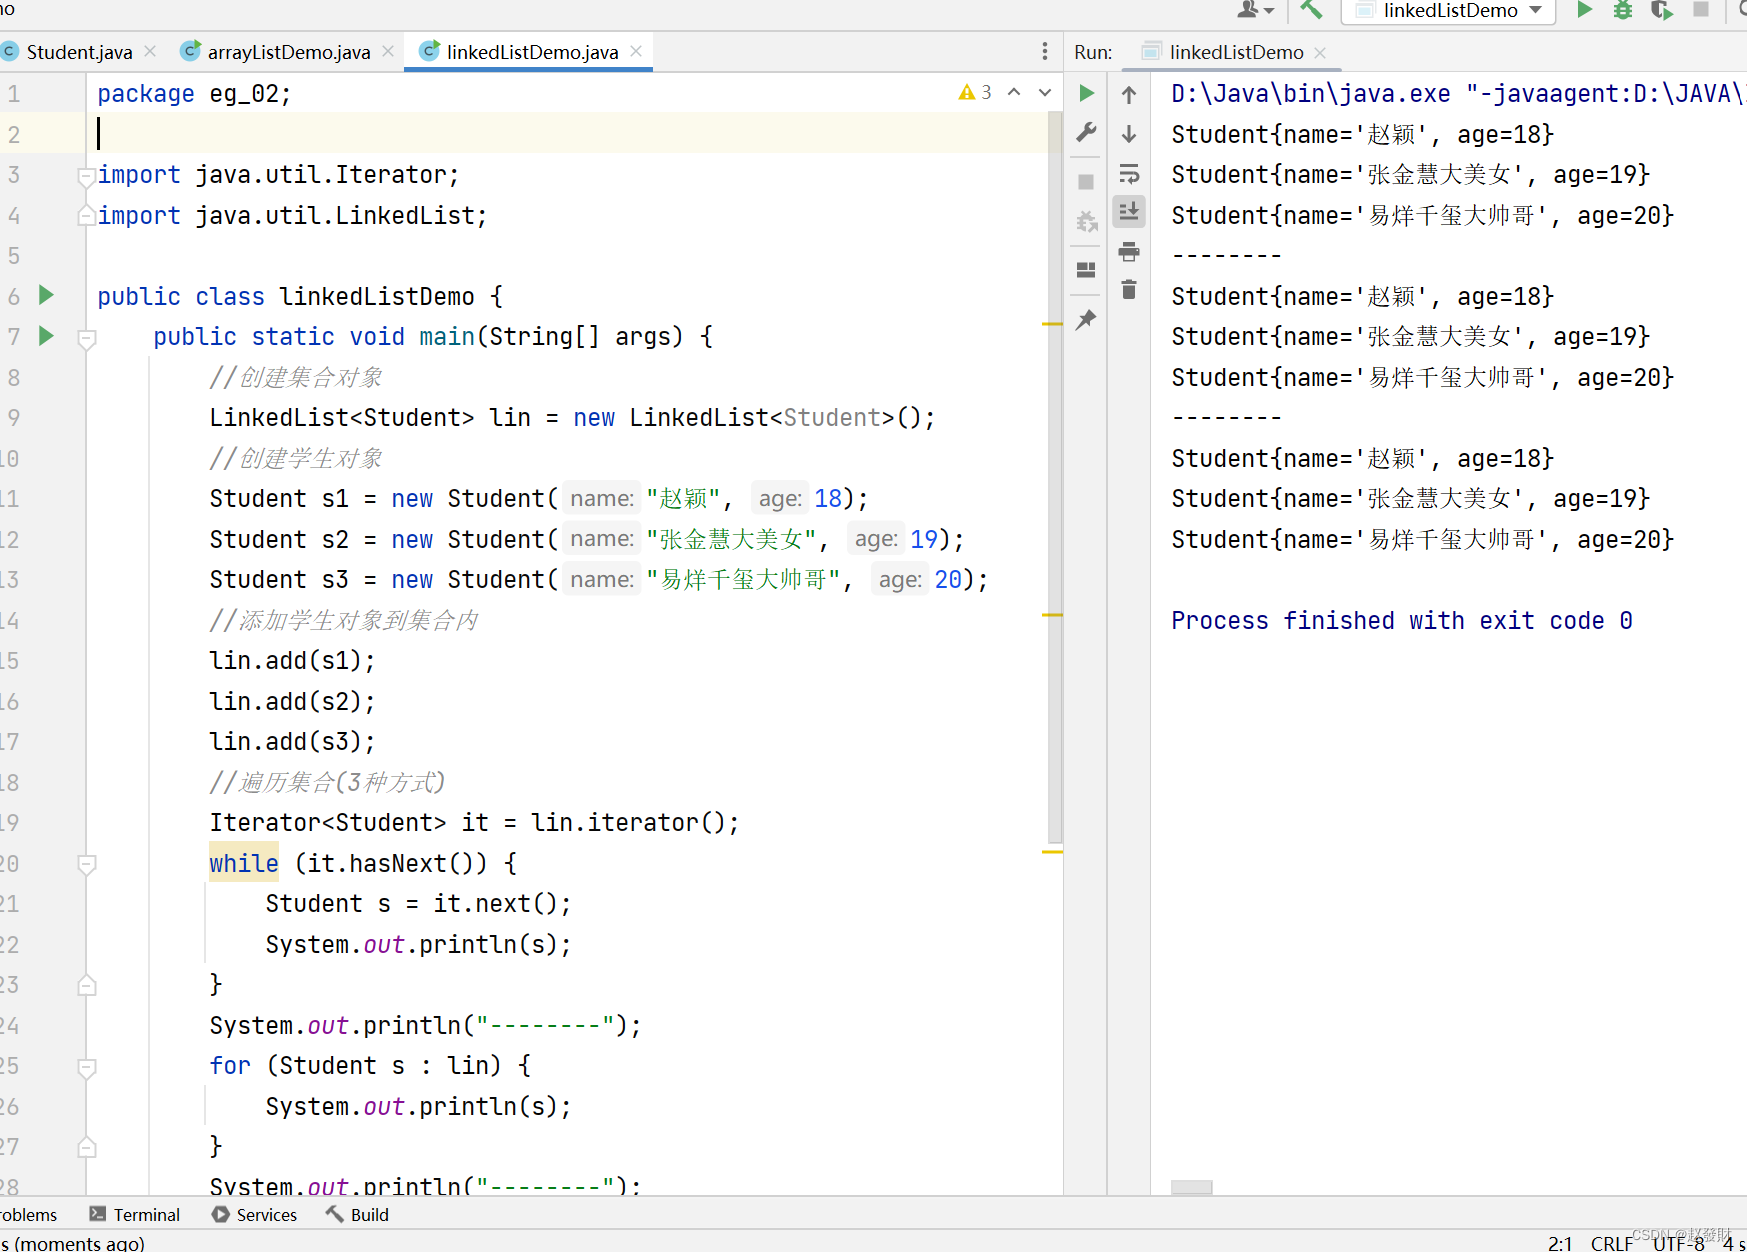The height and width of the screenshot is (1252, 1747).
Task: Click the fold marker on the import java.util.LinkedList line
Action: pos(86,216)
